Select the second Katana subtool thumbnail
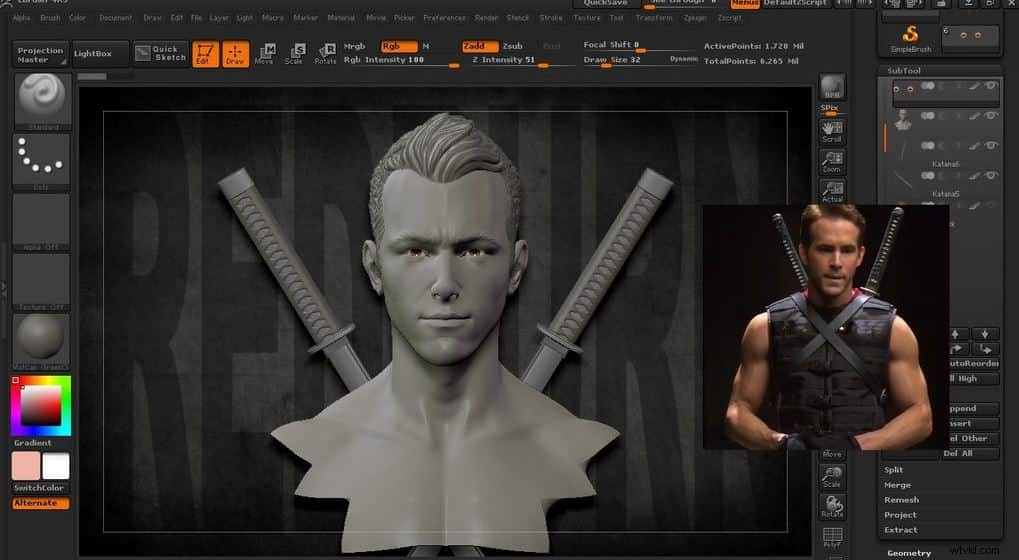This screenshot has height=560, width=1019. click(x=902, y=179)
